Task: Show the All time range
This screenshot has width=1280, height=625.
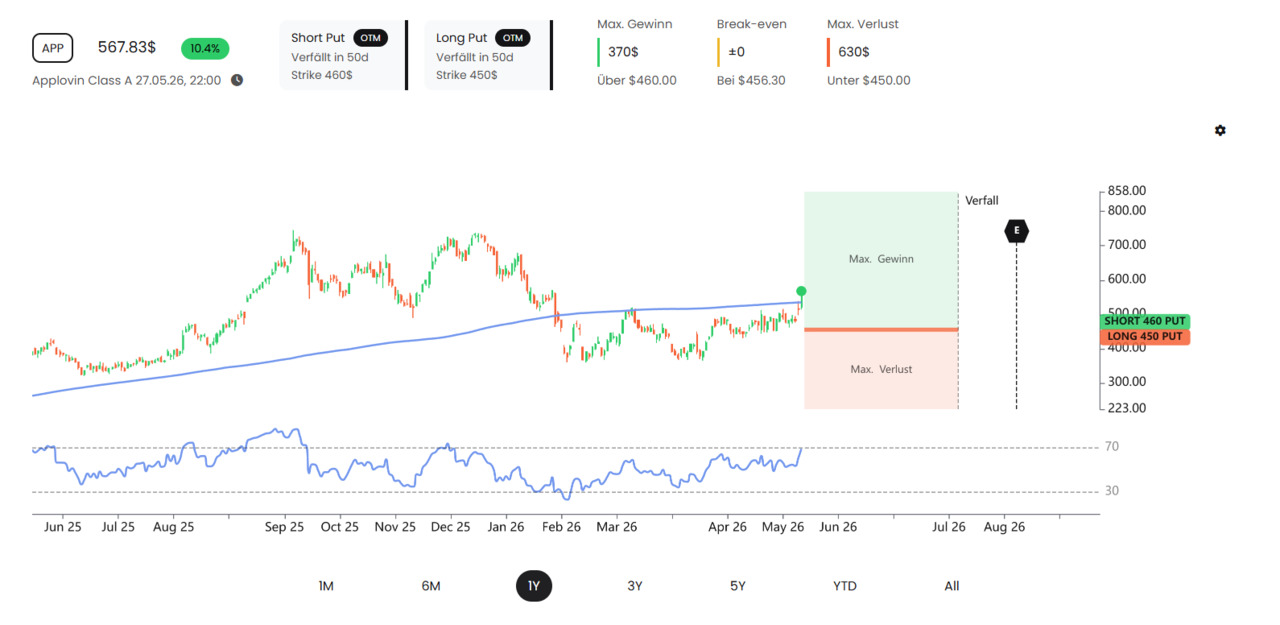Action: point(952,586)
